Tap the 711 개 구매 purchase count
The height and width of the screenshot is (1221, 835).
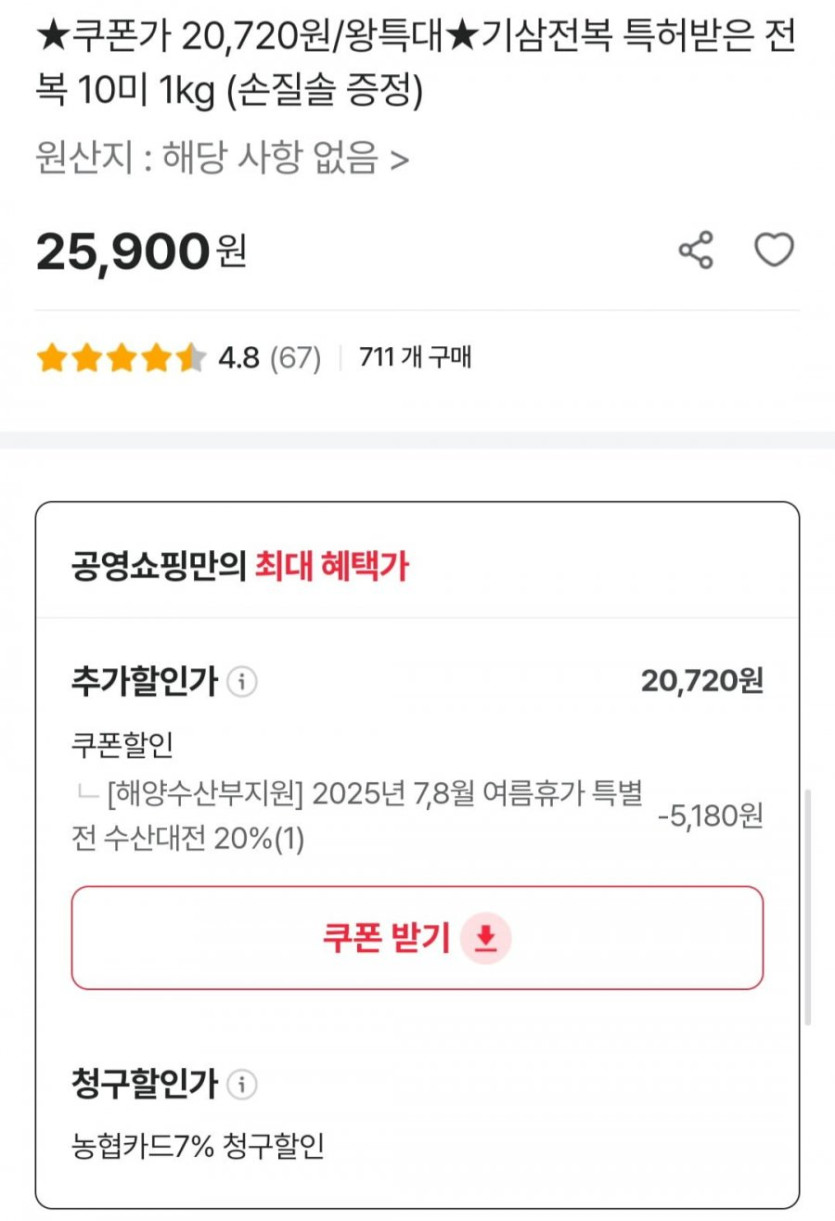[415, 358]
